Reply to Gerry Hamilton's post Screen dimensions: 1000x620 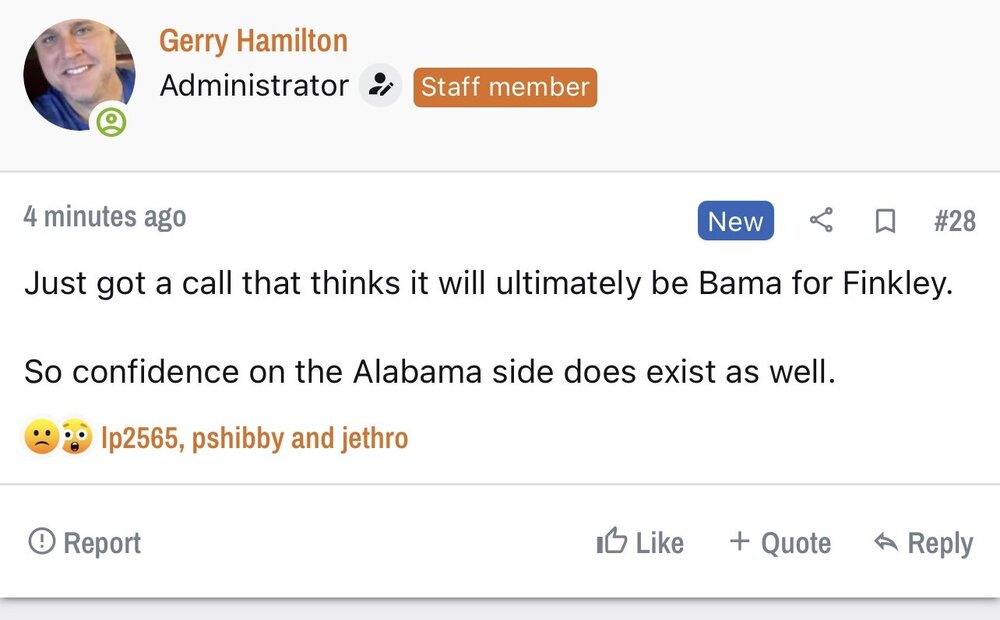click(x=923, y=543)
